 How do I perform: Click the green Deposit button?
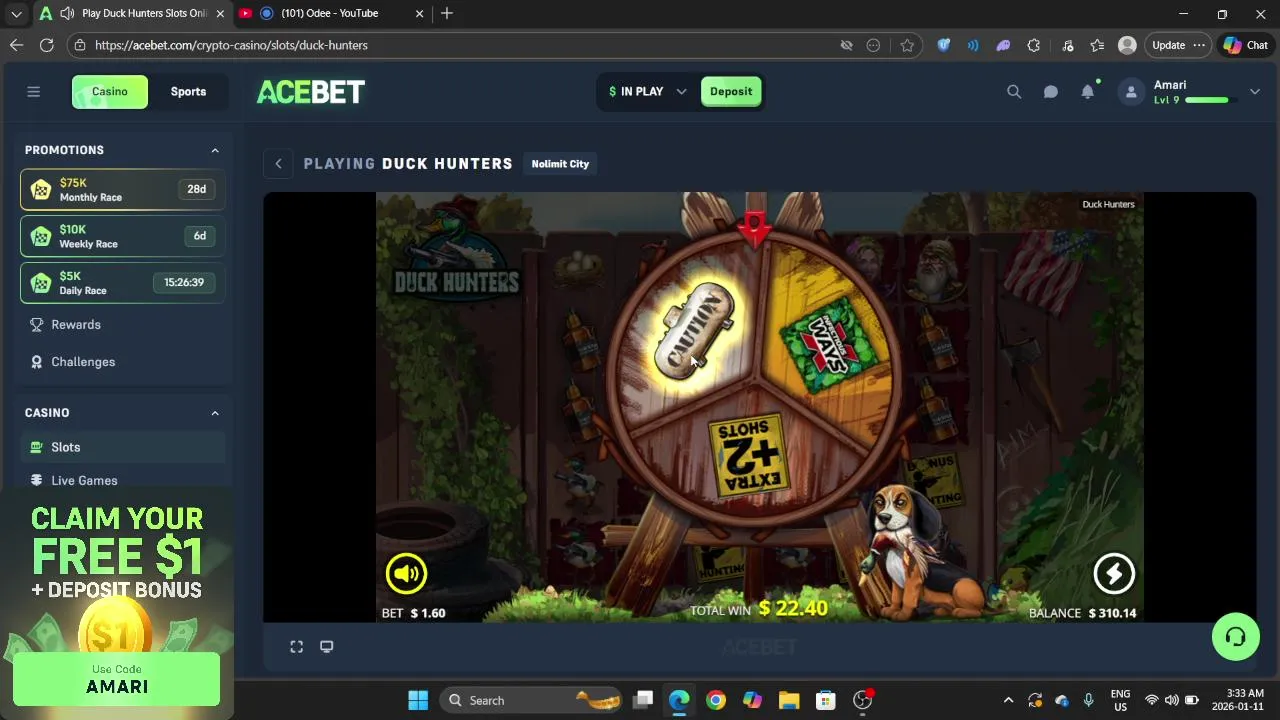731,92
